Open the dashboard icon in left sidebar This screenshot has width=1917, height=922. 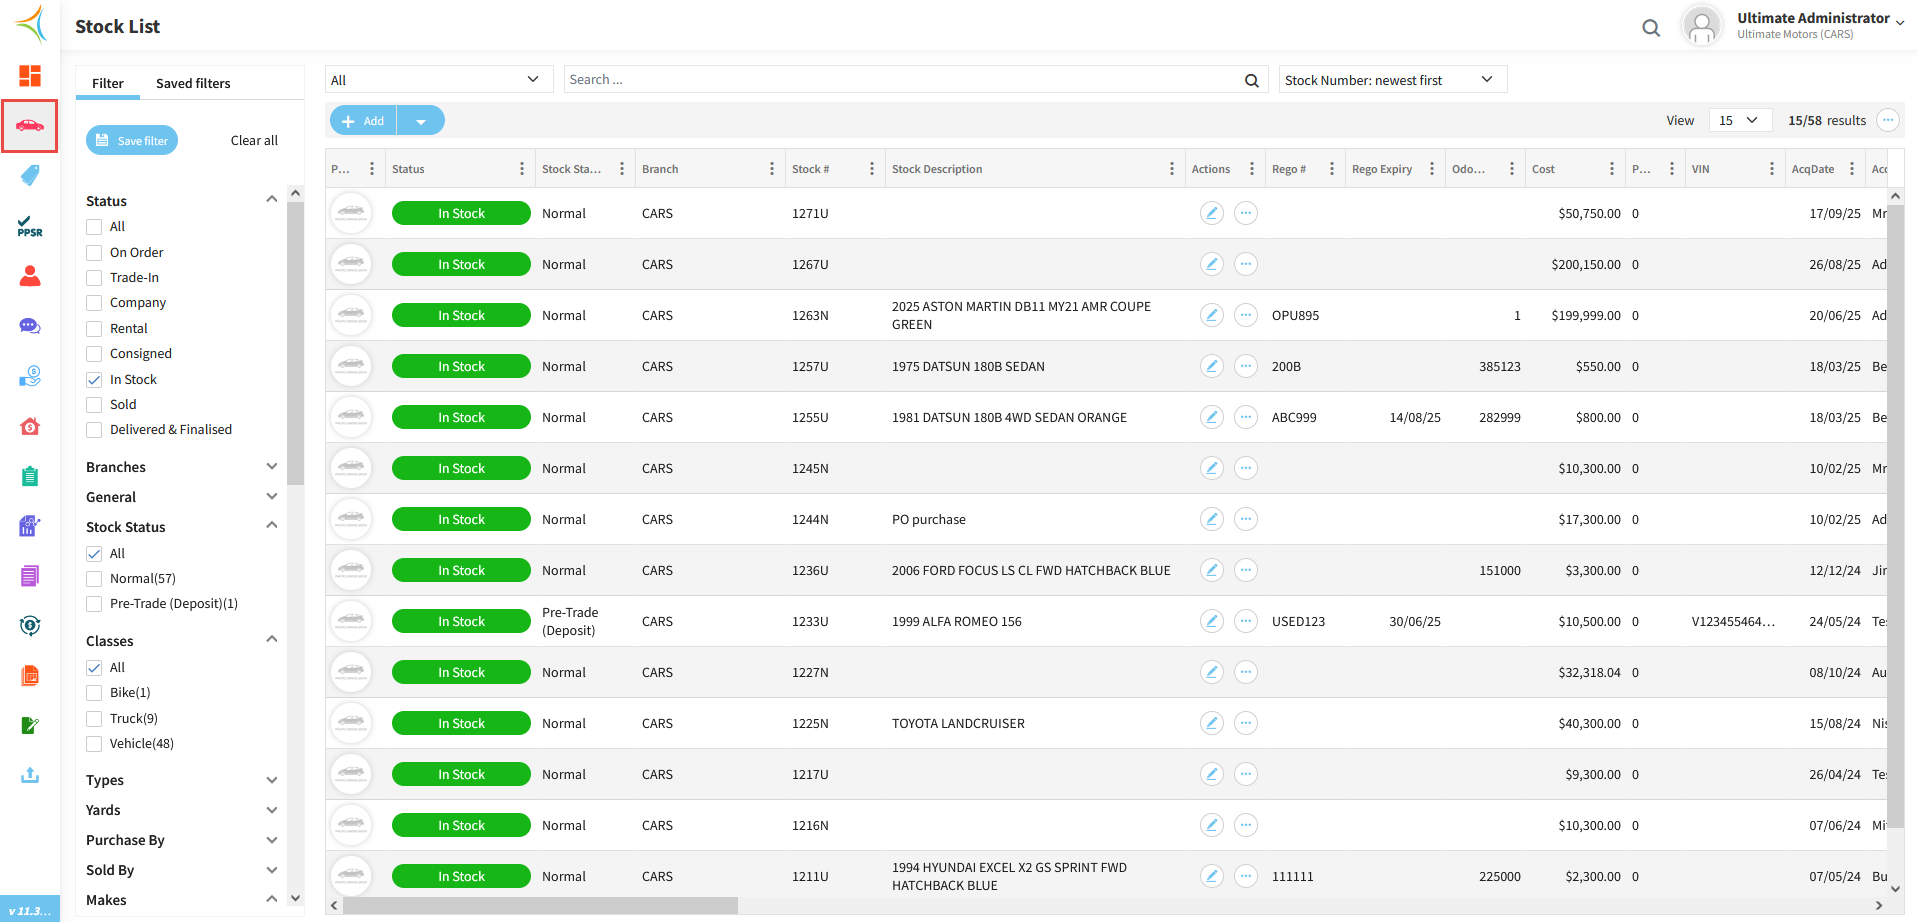coord(30,76)
